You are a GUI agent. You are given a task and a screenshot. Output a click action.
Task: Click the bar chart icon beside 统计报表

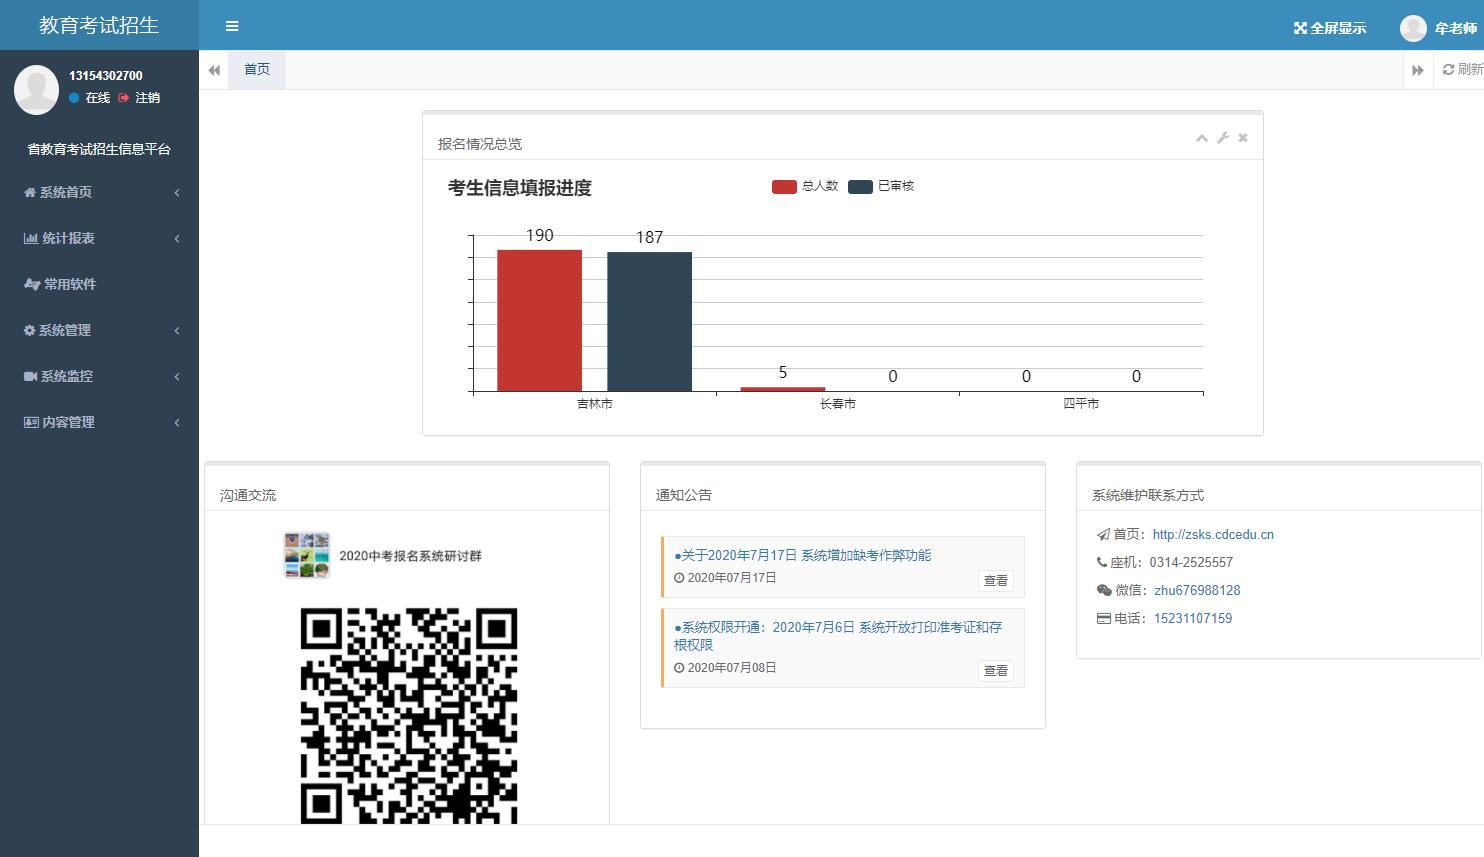tap(31, 238)
